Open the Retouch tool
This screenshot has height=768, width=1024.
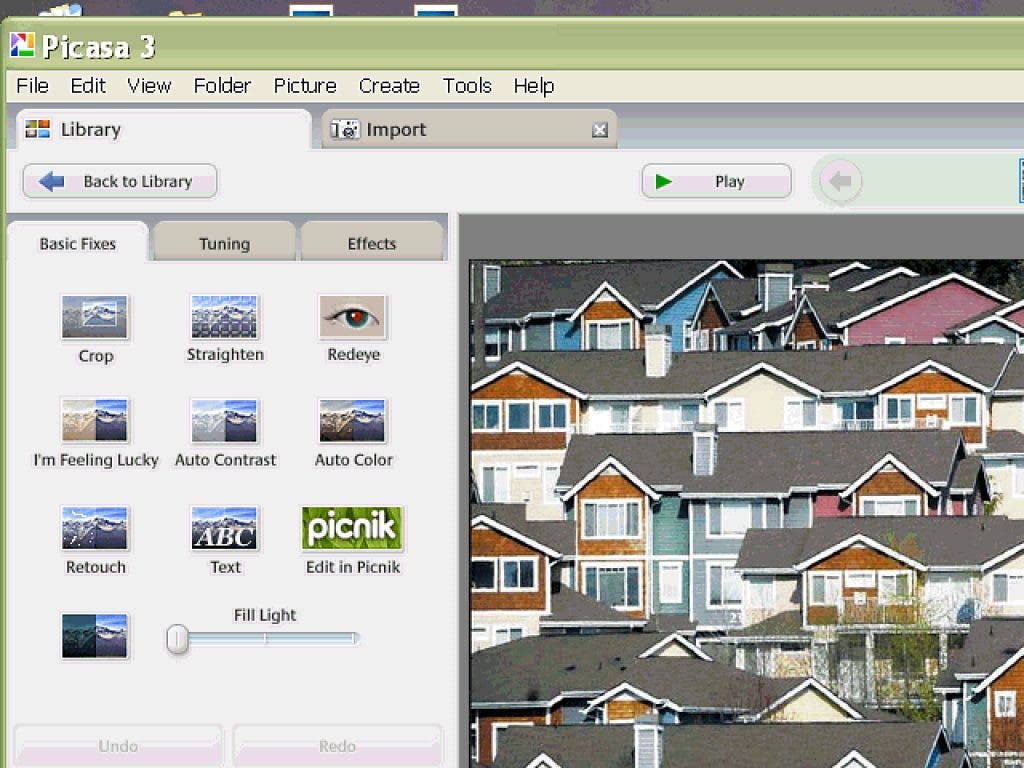pyautogui.click(x=95, y=529)
